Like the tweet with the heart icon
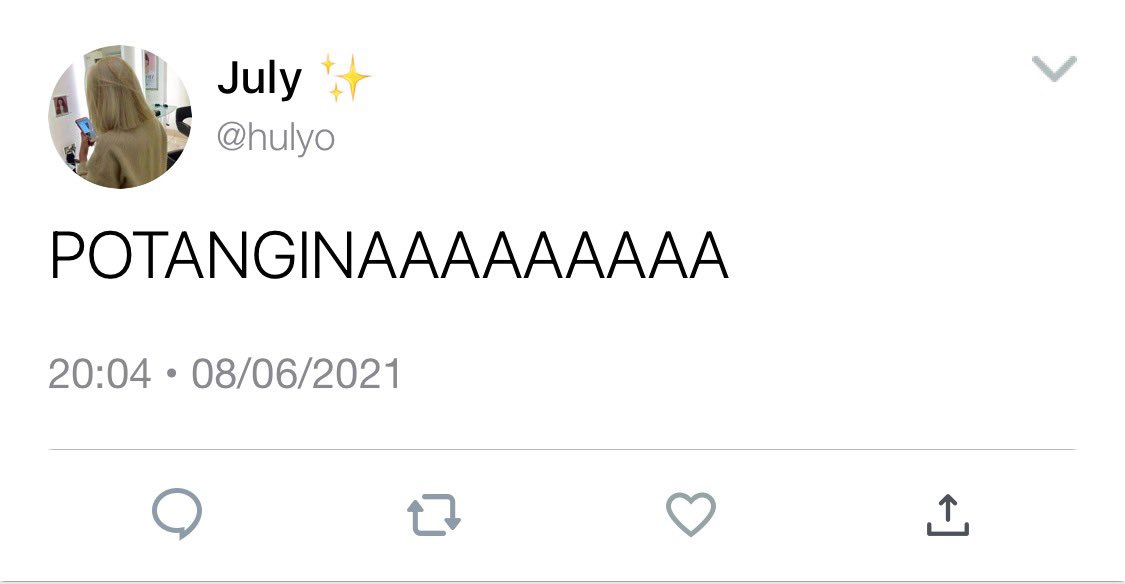 [690, 514]
